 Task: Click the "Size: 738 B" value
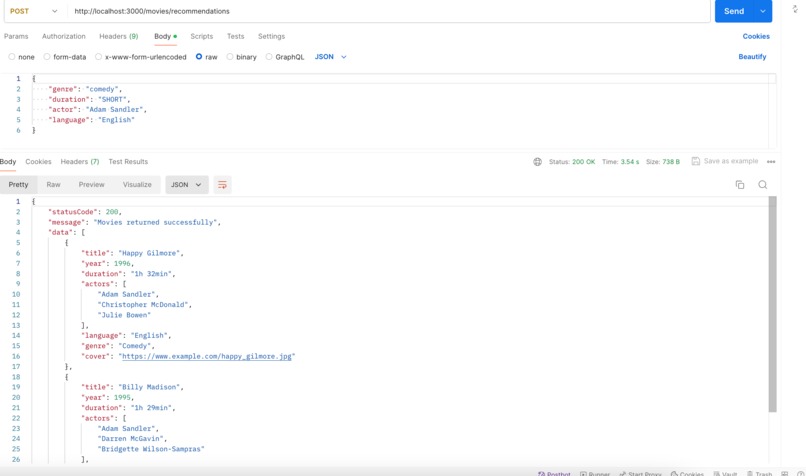pos(663,162)
